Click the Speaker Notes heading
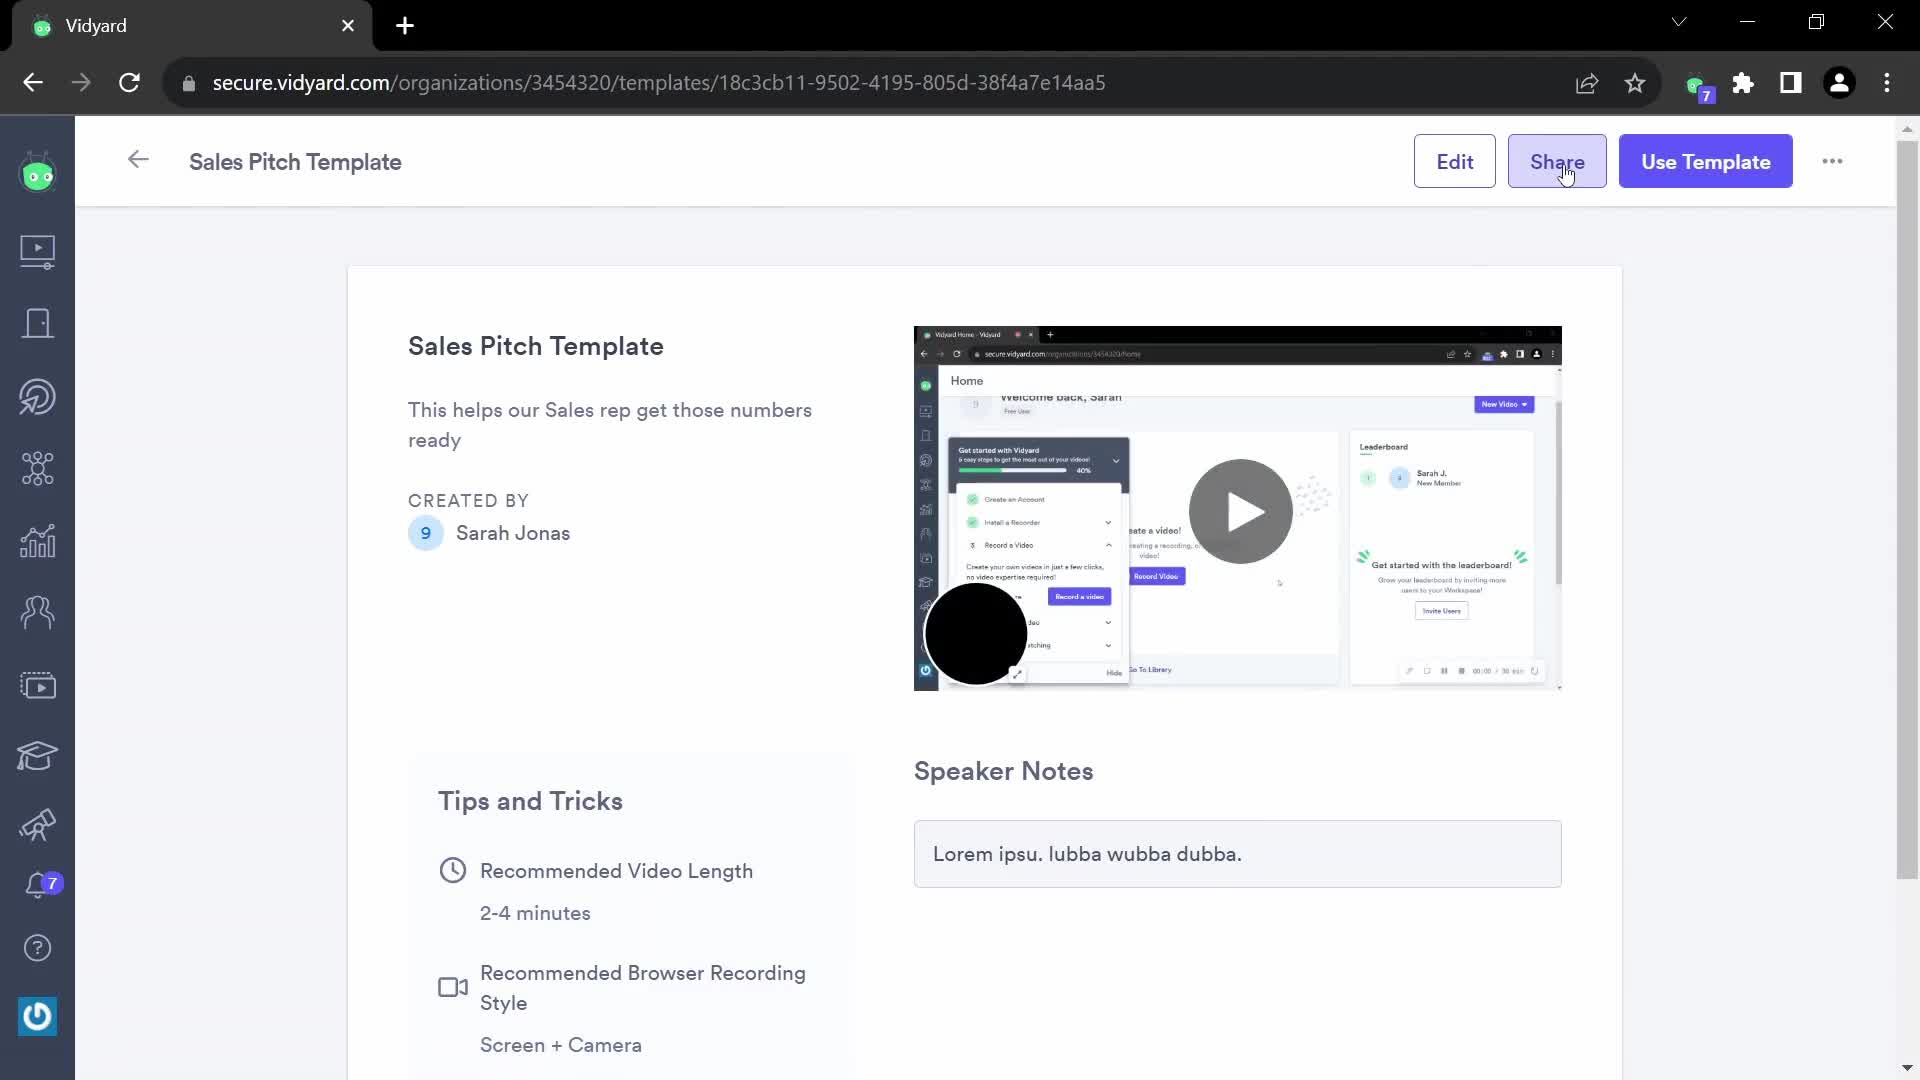 [x=1003, y=771]
